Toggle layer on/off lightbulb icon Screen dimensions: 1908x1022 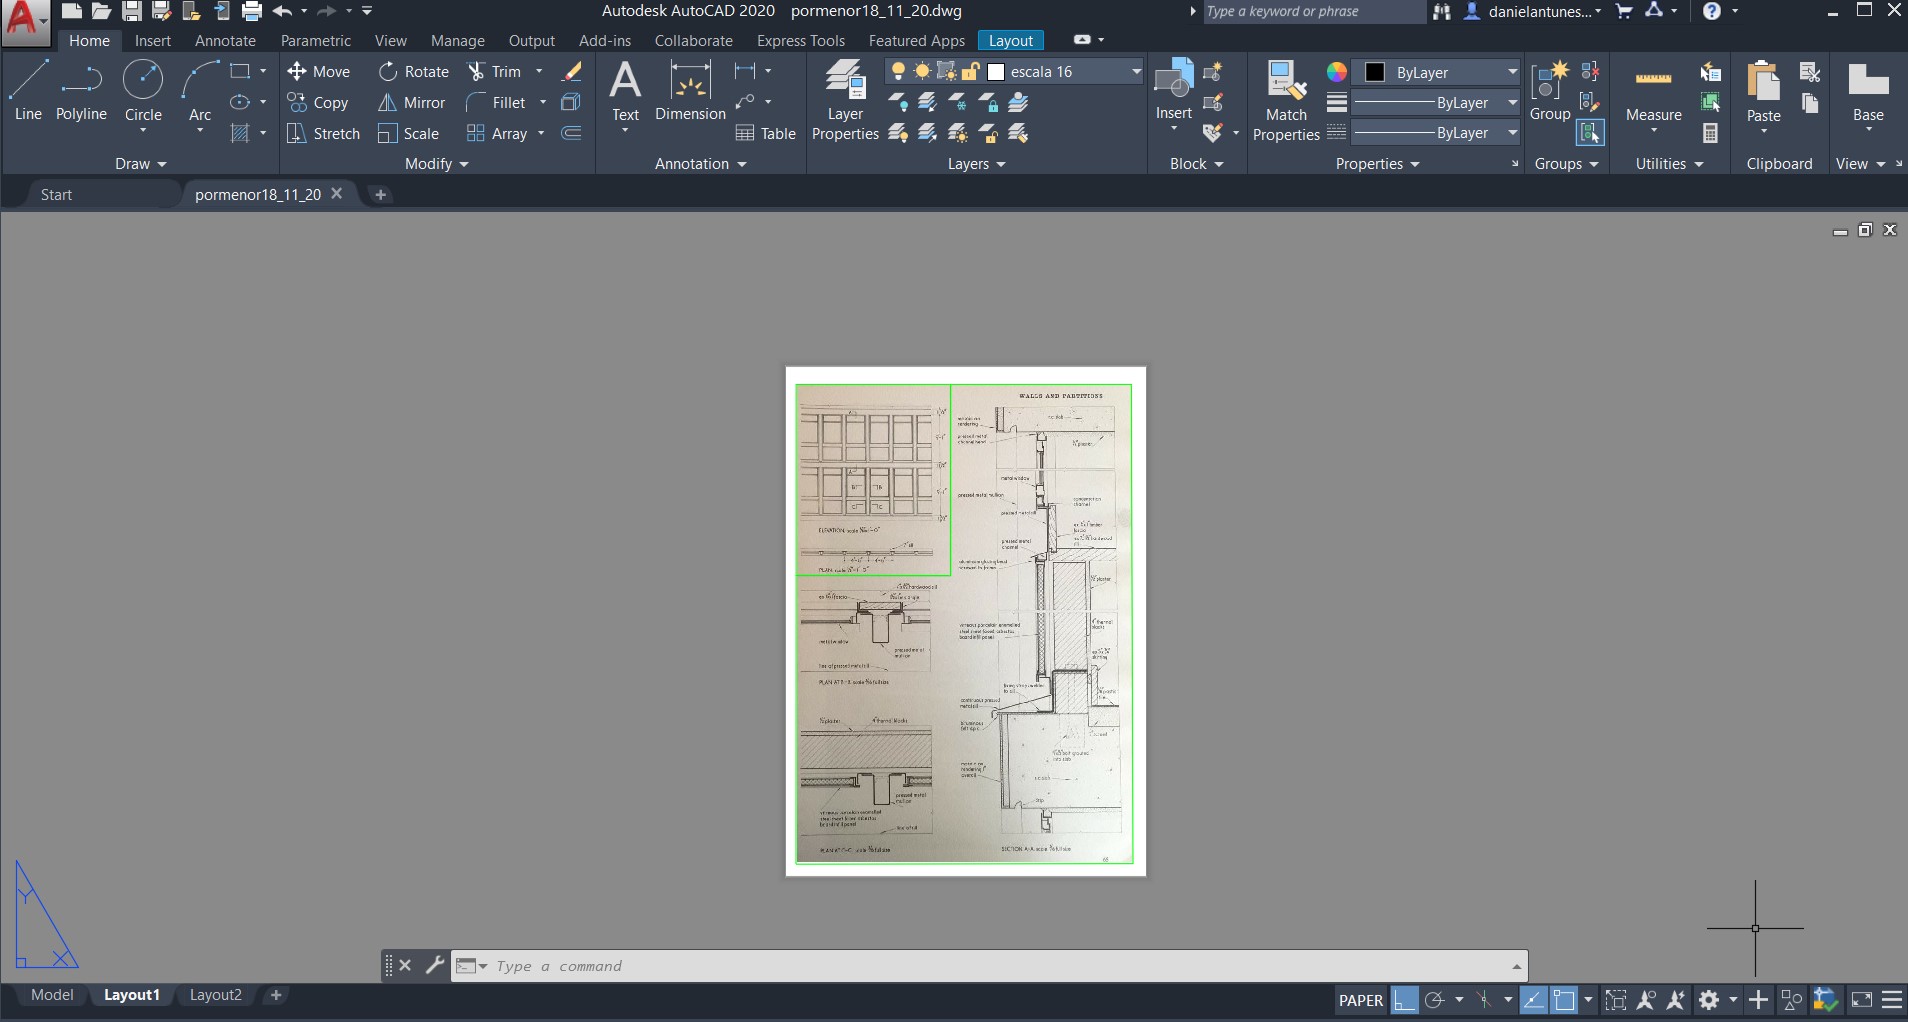point(898,71)
